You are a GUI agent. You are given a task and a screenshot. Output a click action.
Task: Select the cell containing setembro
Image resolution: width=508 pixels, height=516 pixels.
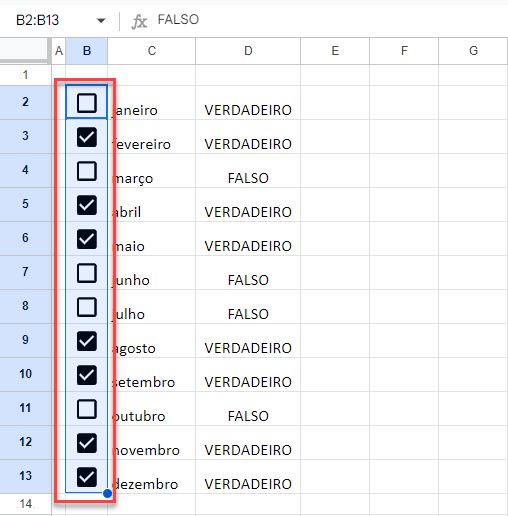[x=152, y=375]
